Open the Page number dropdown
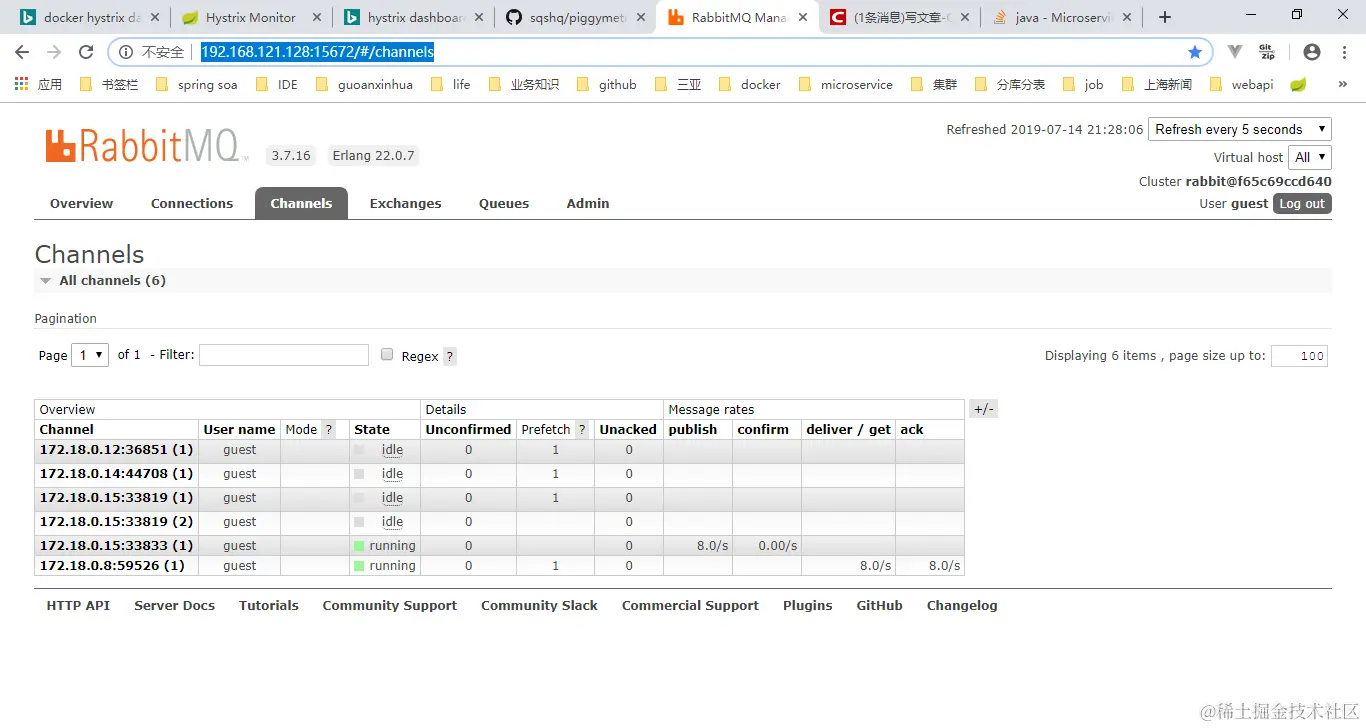The height and width of the screenshot is (728, 1366). click(x=90, y=355)
